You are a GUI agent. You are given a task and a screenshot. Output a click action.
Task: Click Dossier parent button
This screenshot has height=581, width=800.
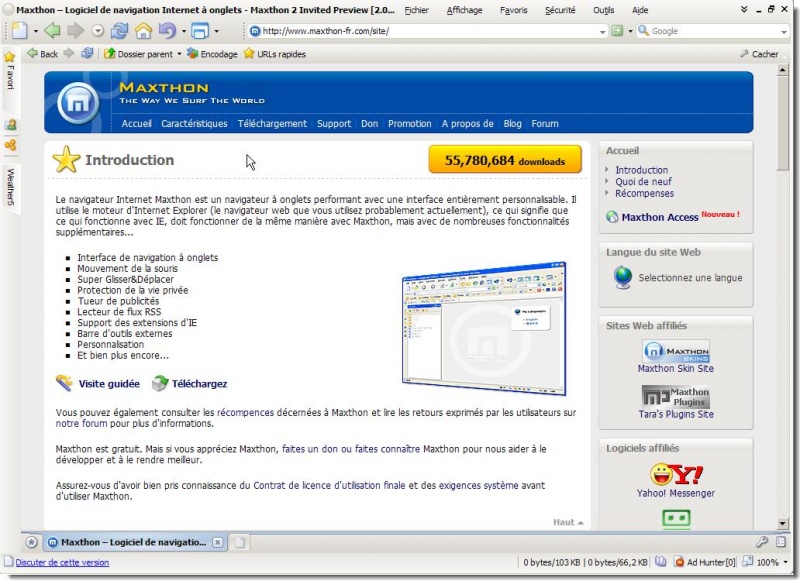[x=138, y=54]
